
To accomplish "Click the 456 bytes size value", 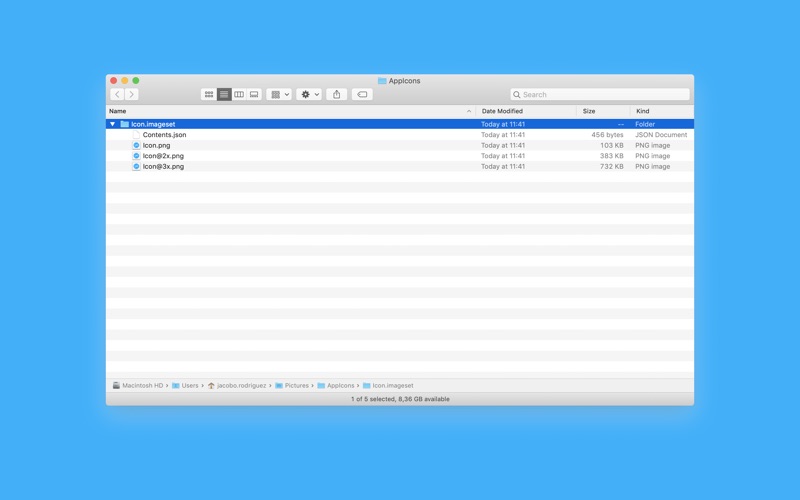I will (607, 135).
